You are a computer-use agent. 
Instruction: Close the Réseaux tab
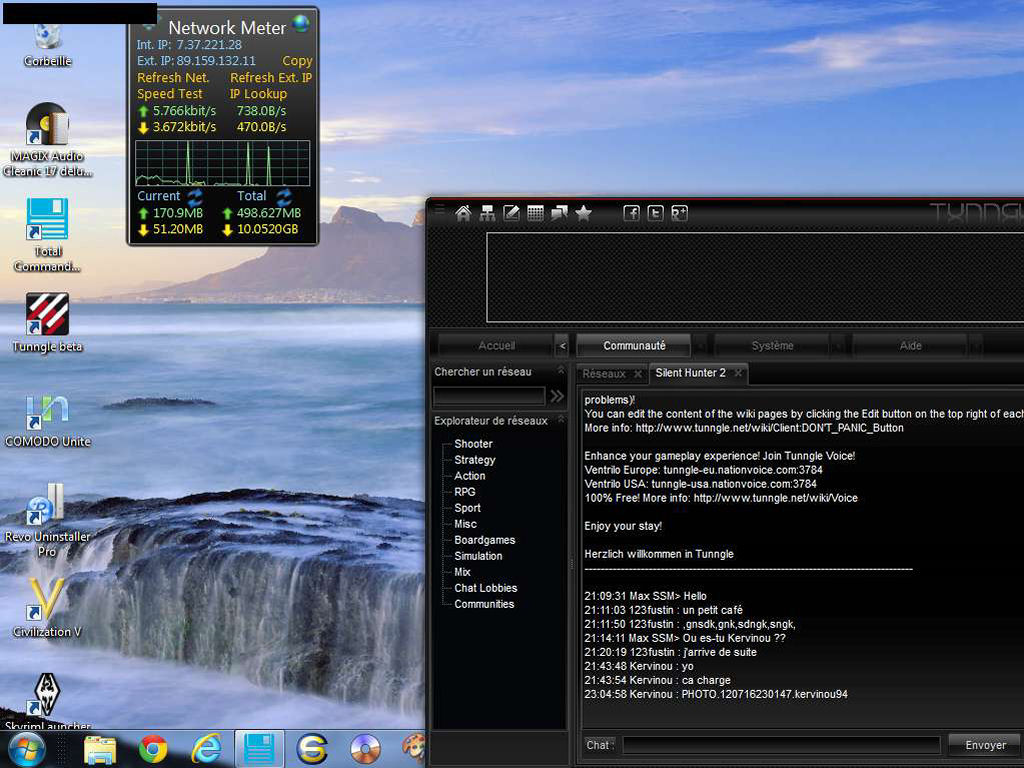click(x=638, y=374)
